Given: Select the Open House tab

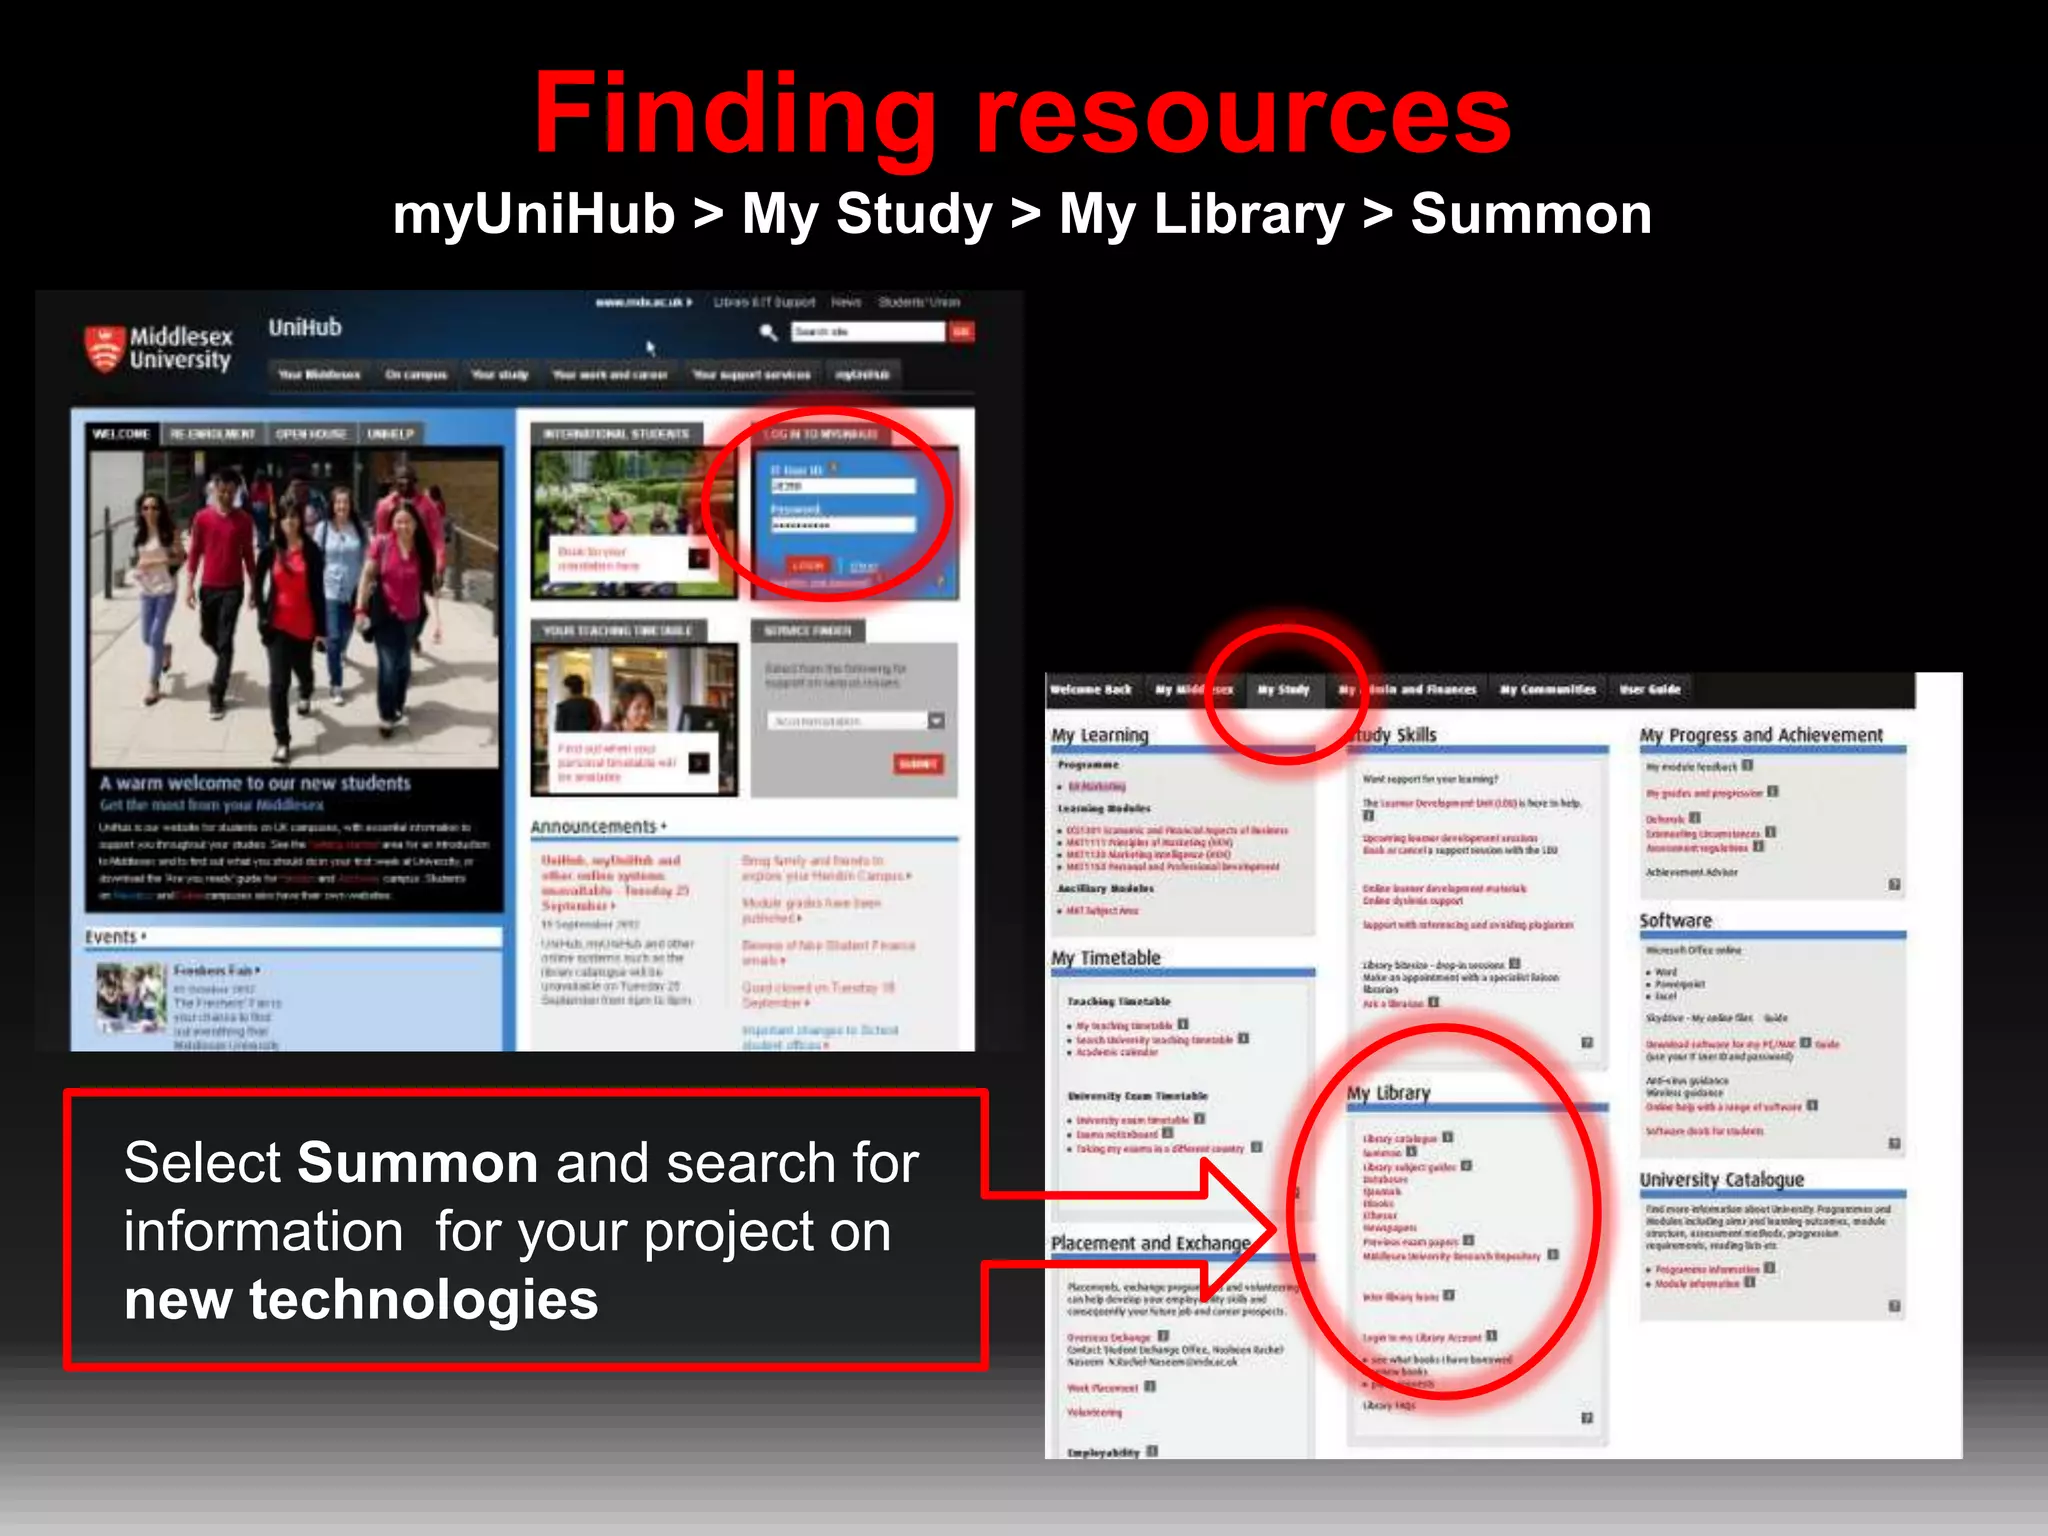Looking at the screenshot, I should [x=311, y=434].
